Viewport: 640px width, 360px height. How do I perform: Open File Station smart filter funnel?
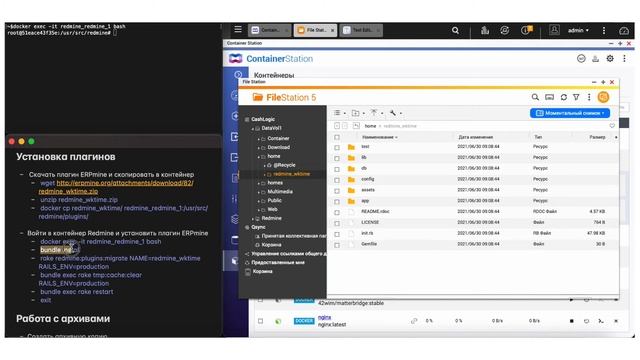[576, 97]
